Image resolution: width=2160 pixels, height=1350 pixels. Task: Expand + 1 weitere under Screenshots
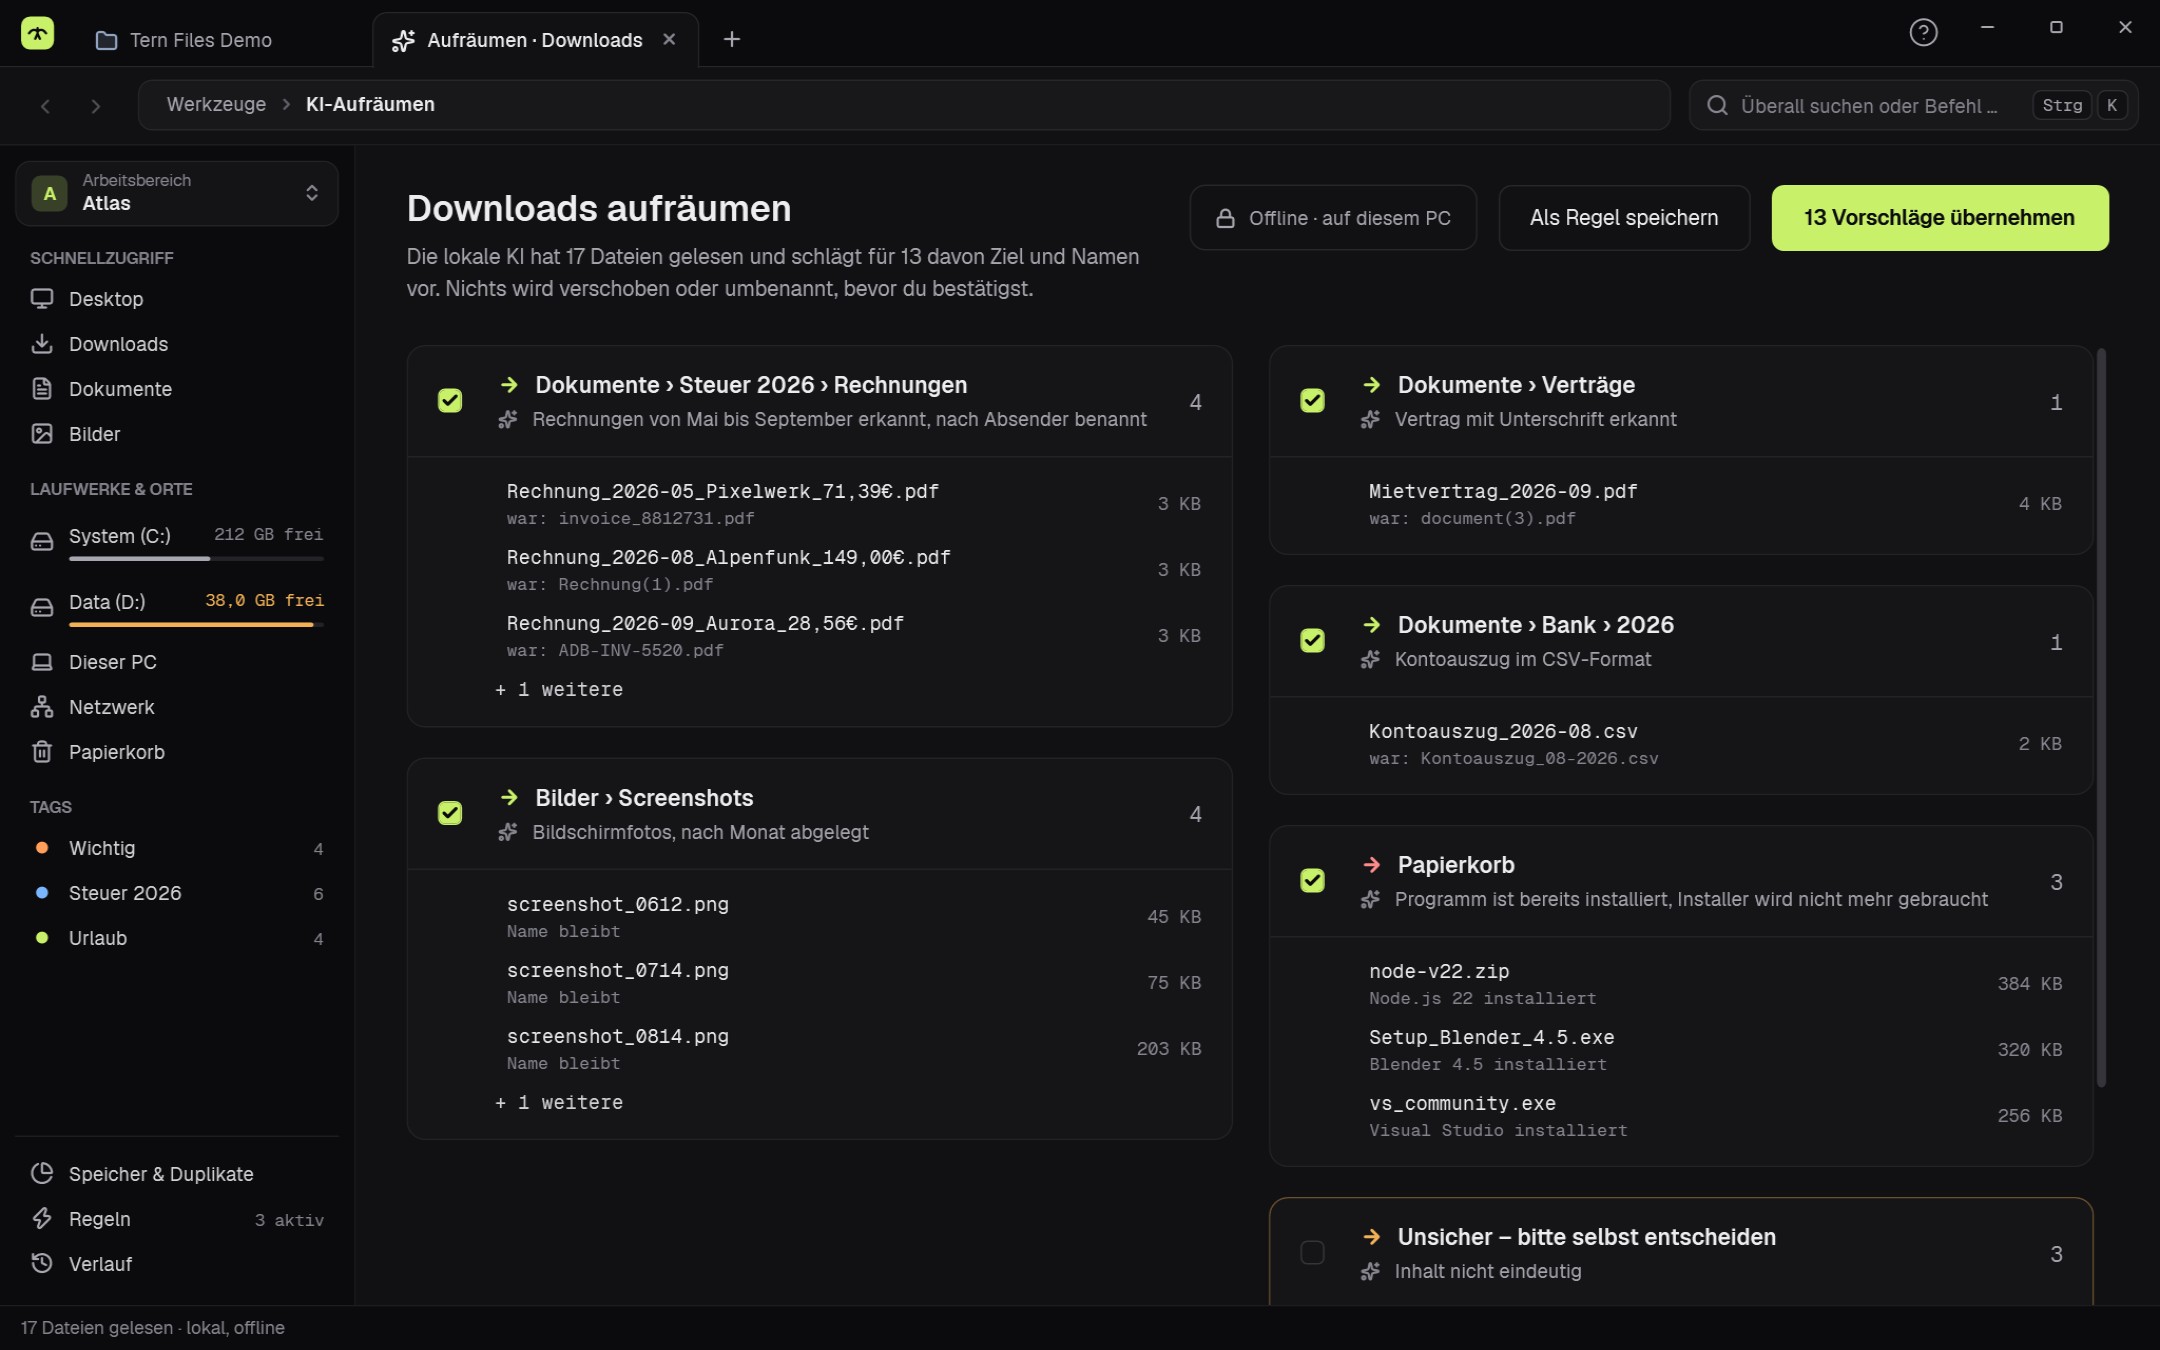tap(560, 1103)
